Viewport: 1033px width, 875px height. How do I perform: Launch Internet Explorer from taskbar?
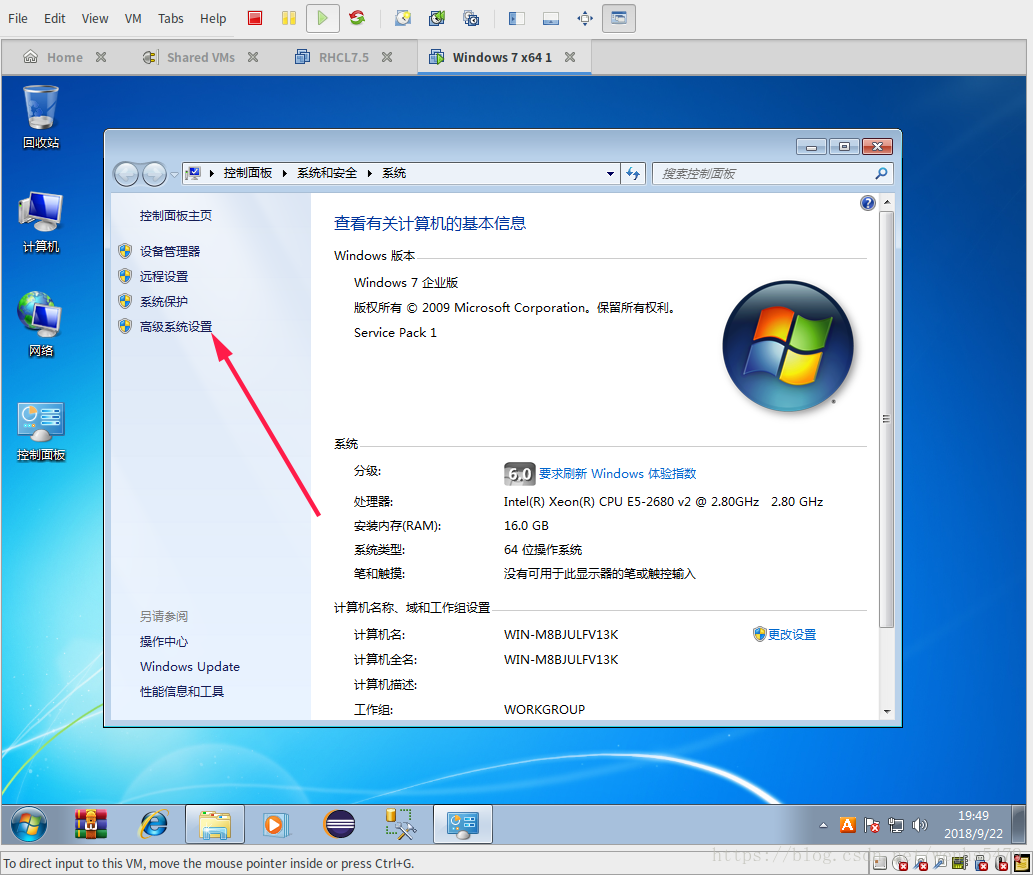[154, 824]
